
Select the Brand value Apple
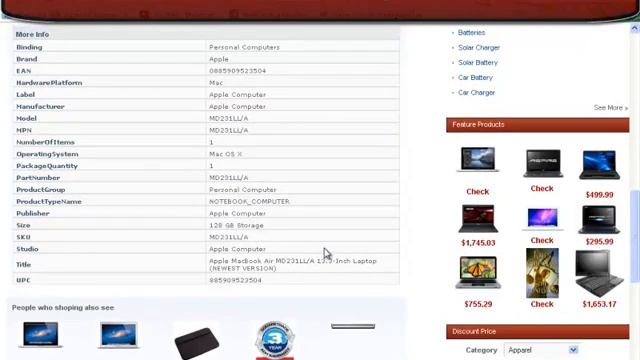pyautogui.click(x=219, y=59)
